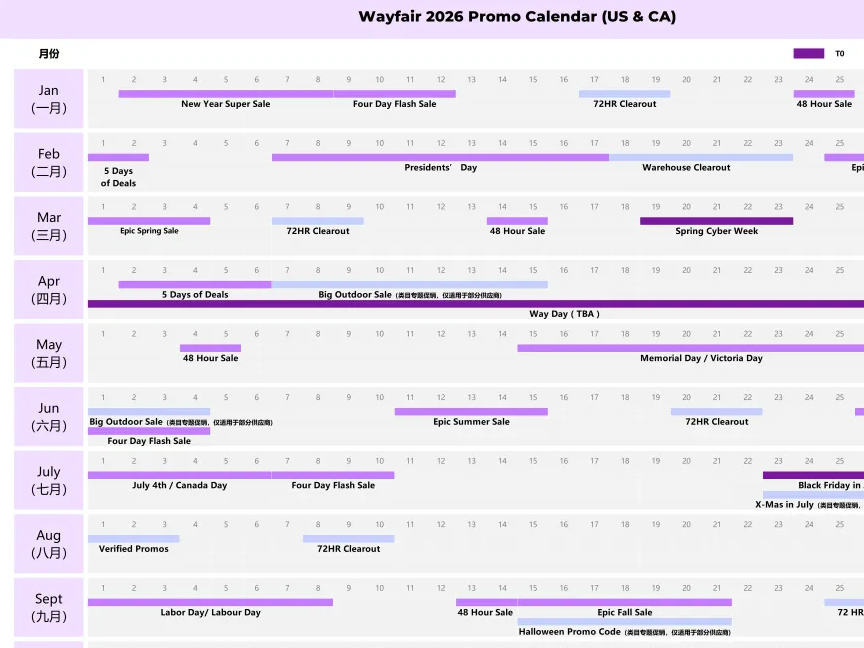Click the Spring Cyber Week bar
The height and width of the screenshot is (648, 864).
(x=716, y=221)
